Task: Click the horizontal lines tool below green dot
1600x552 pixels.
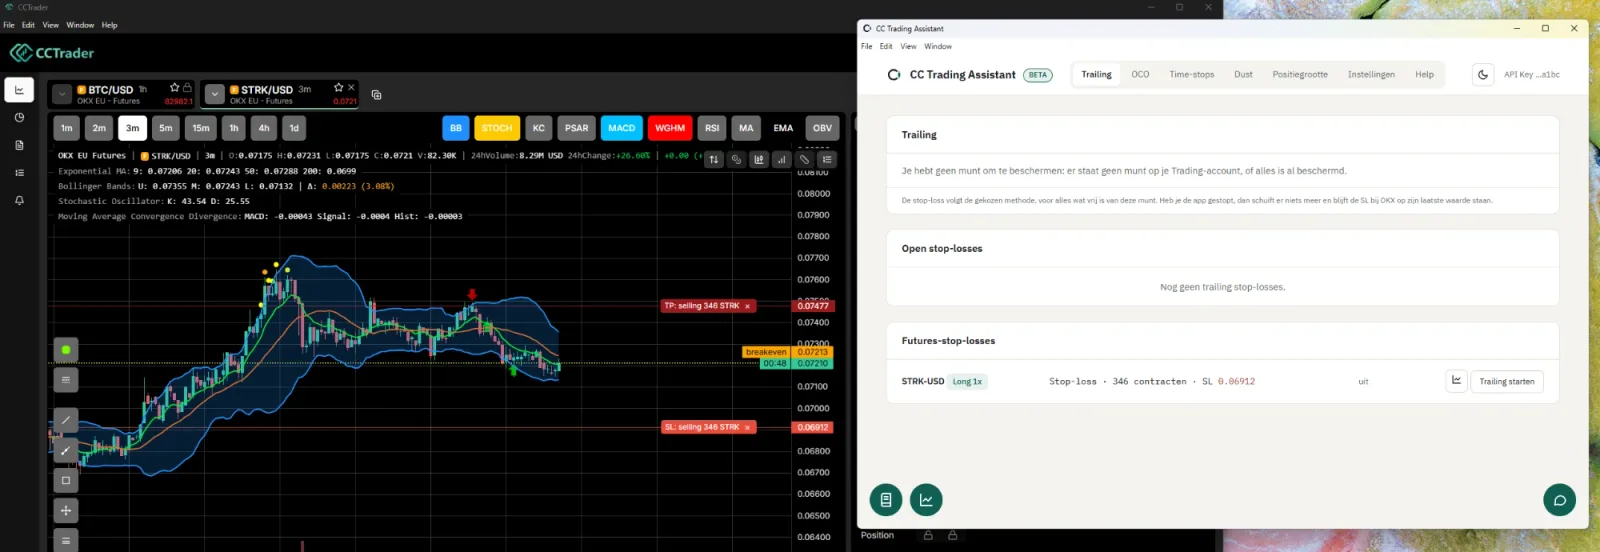Action: tap(66, 380)
